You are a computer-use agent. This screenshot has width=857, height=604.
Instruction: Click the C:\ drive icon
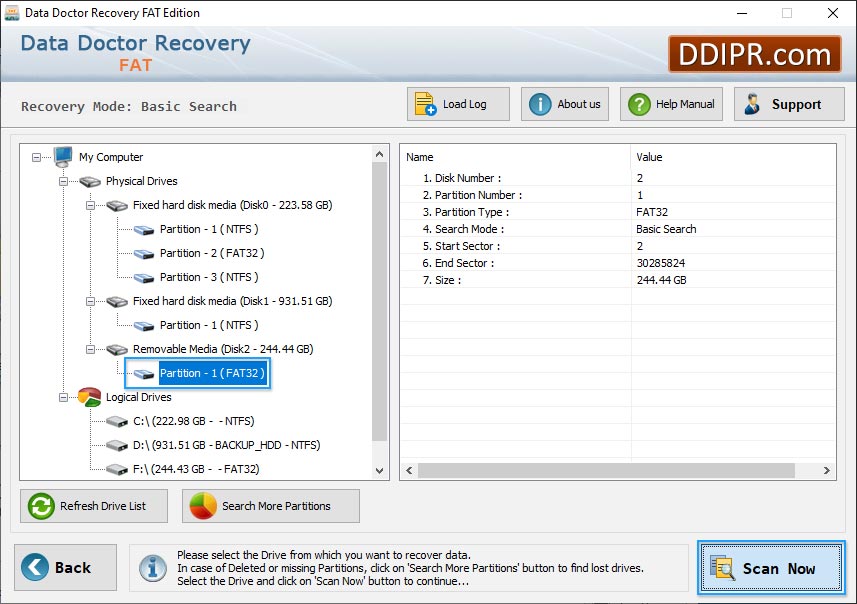[x=117, y=421]
